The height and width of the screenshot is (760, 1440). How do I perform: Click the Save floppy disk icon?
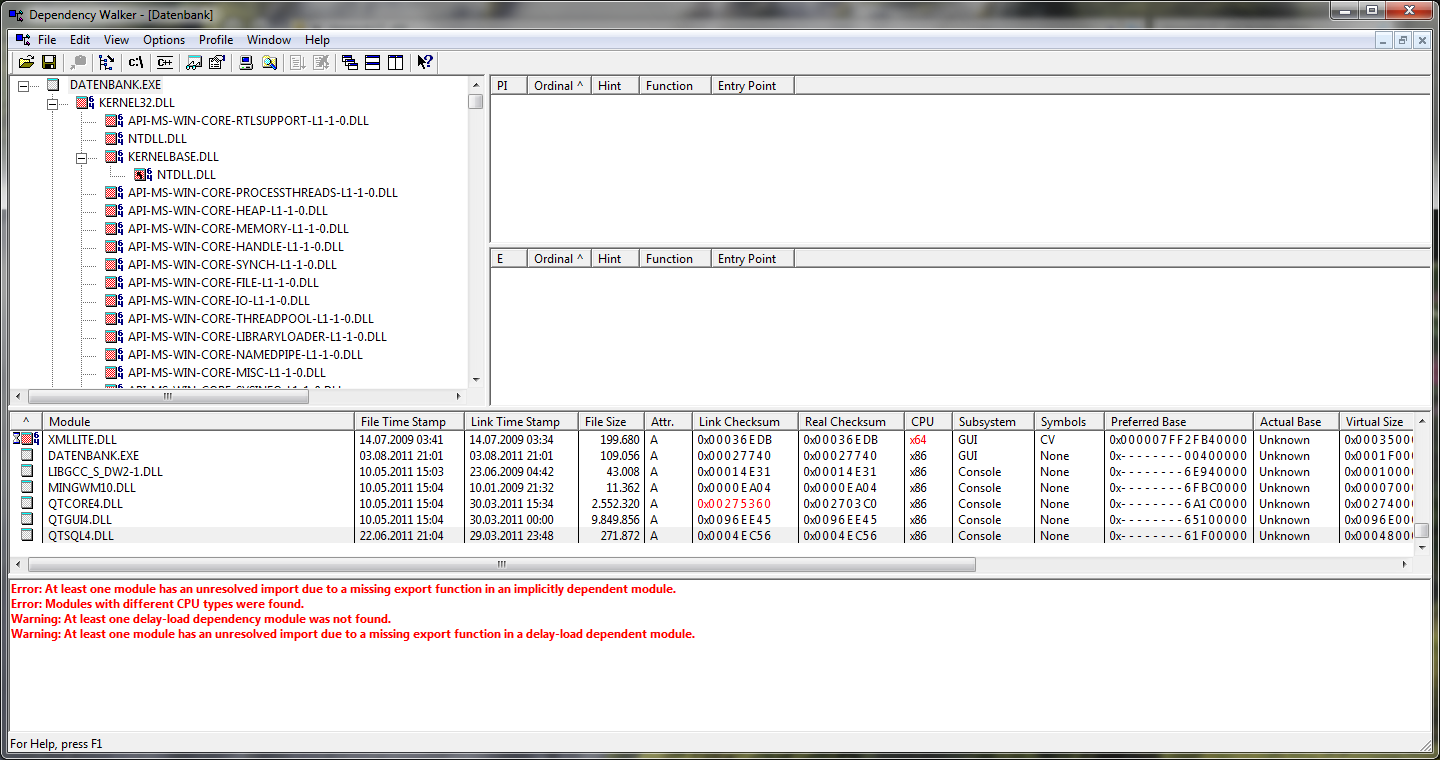pos(48,62)
